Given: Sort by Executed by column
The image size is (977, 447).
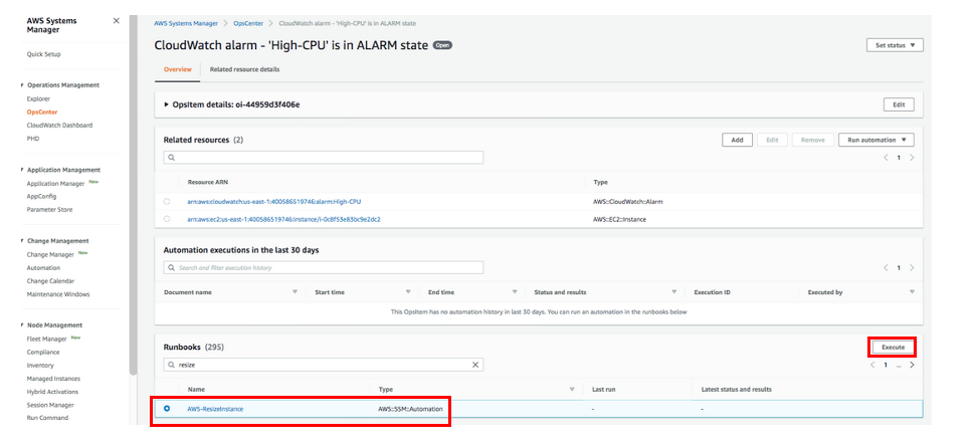Looking at the screenshot, I should 912,292.
